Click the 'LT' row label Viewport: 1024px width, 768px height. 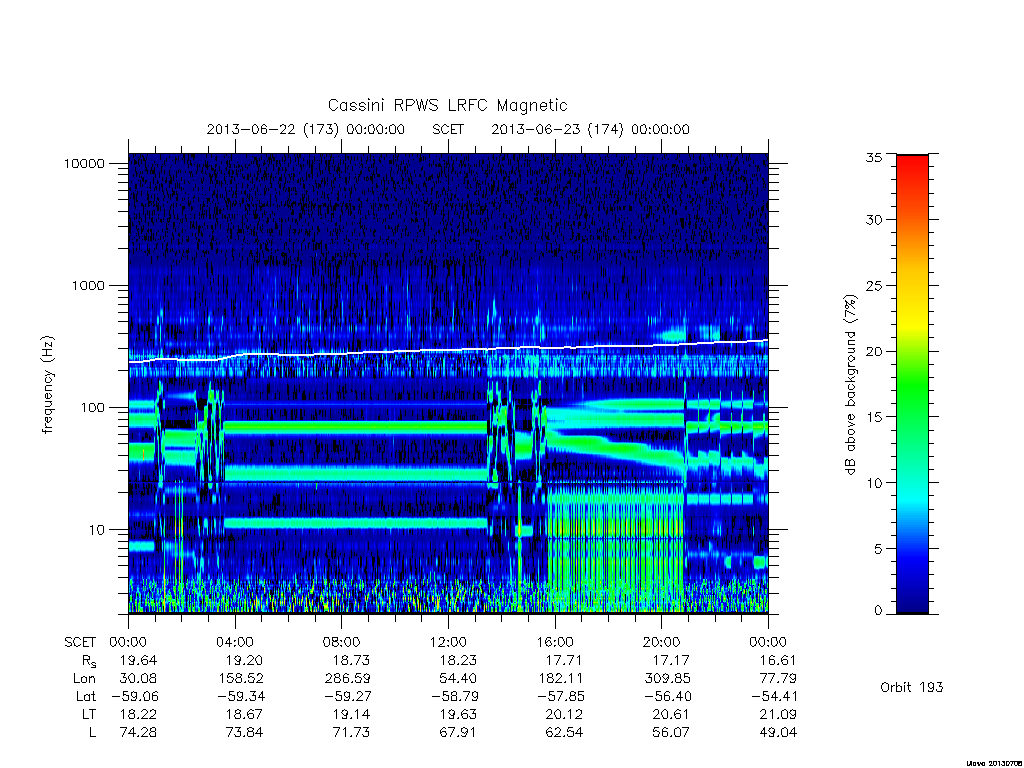tap(89, 714)
